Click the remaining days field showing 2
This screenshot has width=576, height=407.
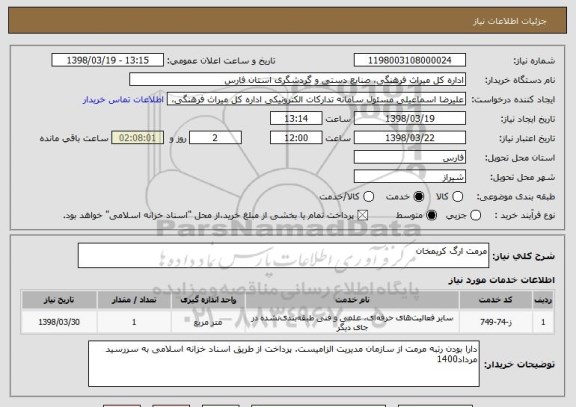[x=215, y=138]
